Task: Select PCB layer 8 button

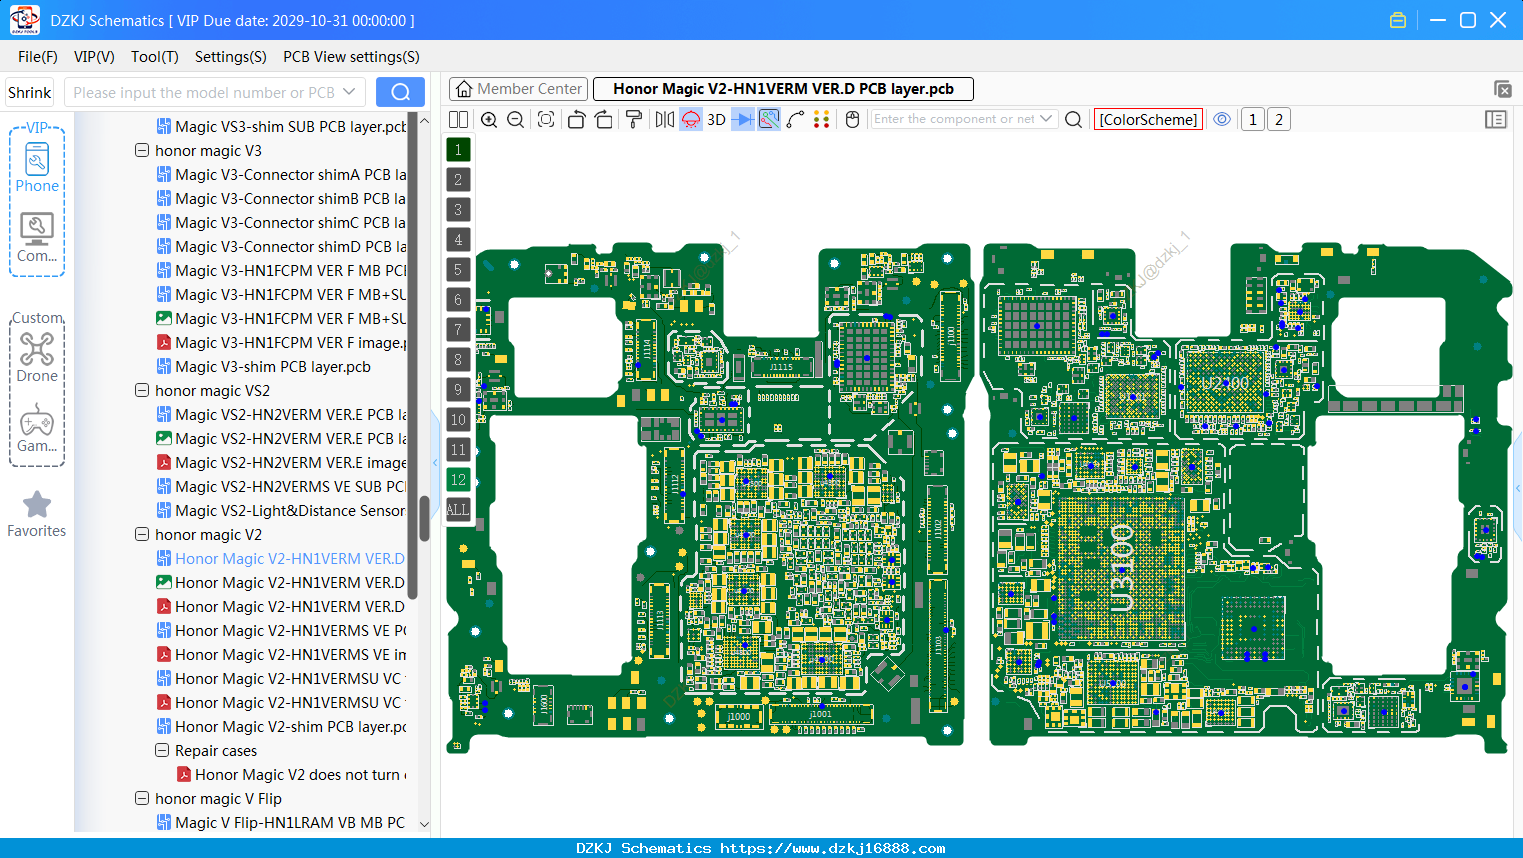Action: [x=458, y=360]
